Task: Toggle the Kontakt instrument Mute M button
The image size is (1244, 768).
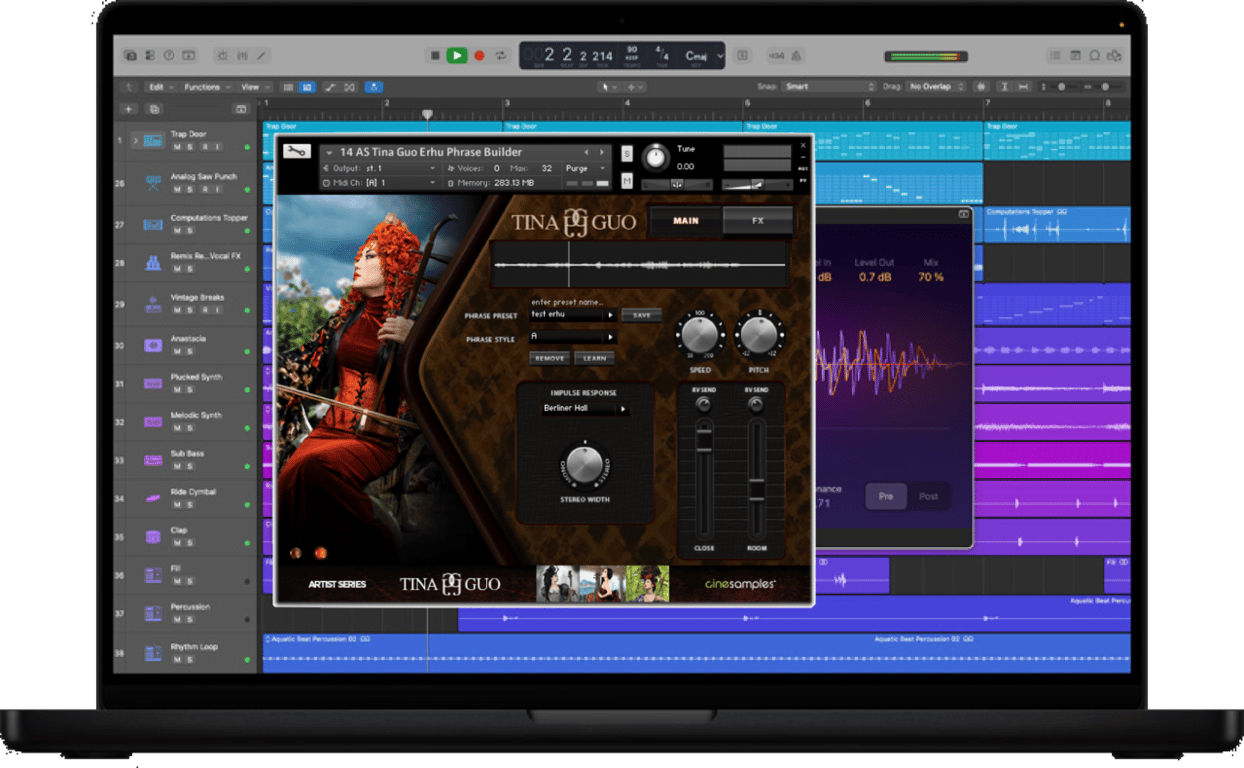Action: (627, 180)
